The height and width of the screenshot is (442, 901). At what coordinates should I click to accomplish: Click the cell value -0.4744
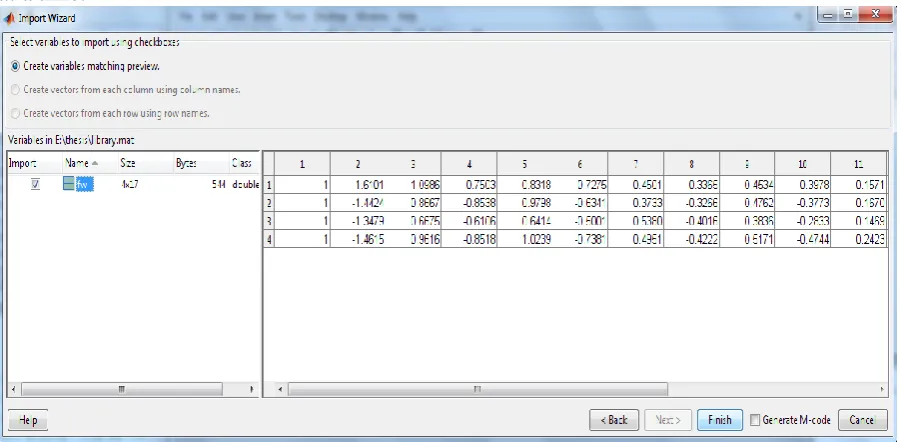(x=803, y=239)
